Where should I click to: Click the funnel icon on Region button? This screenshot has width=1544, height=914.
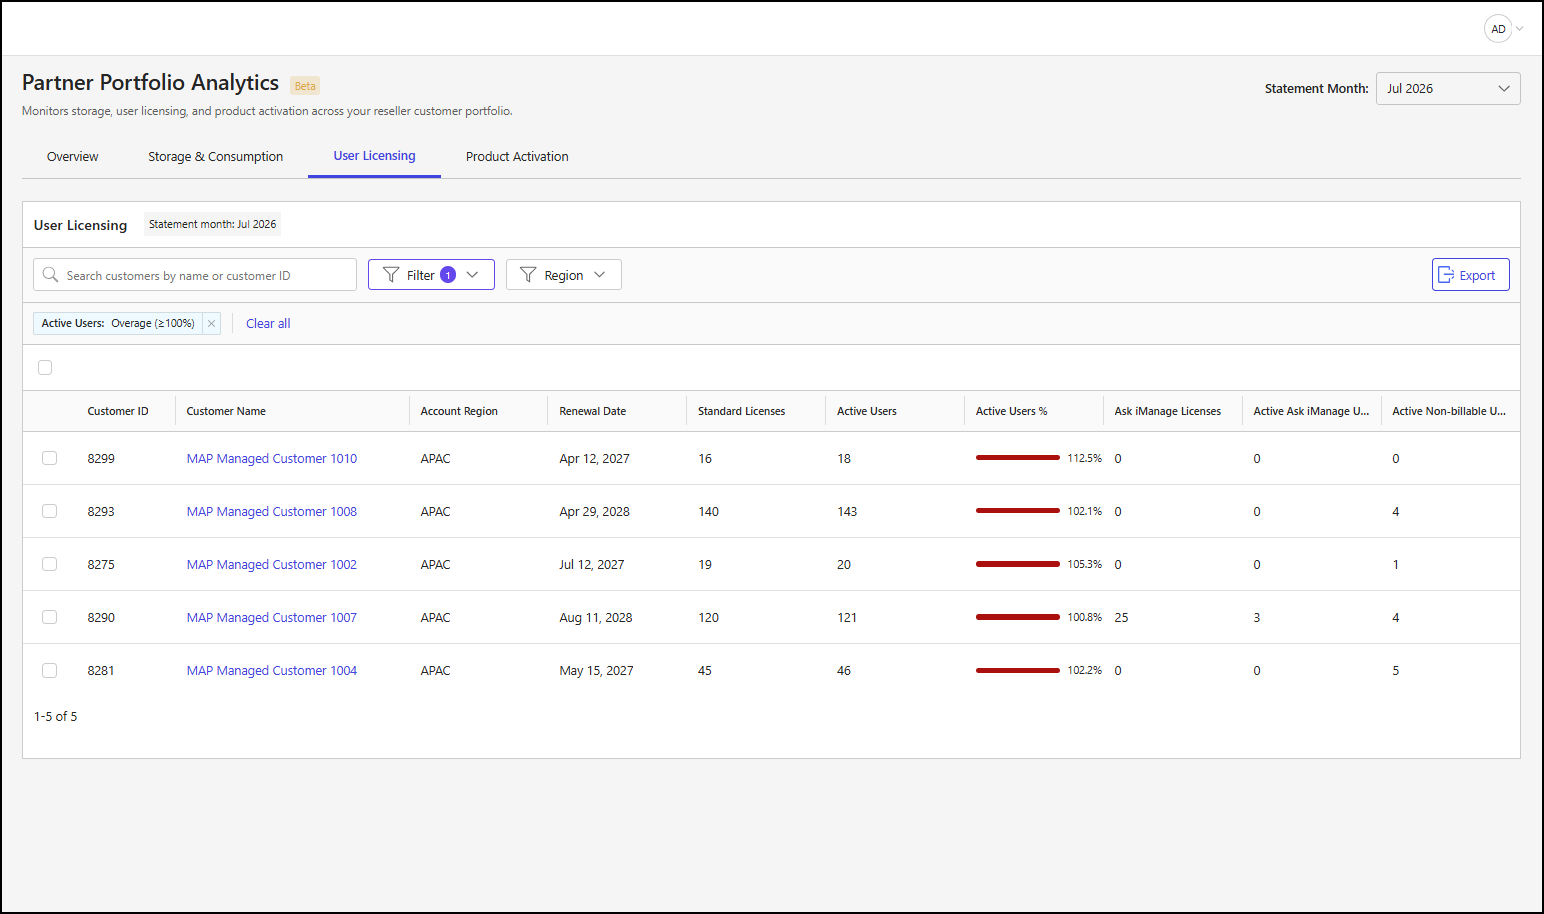tap(528, 275)
